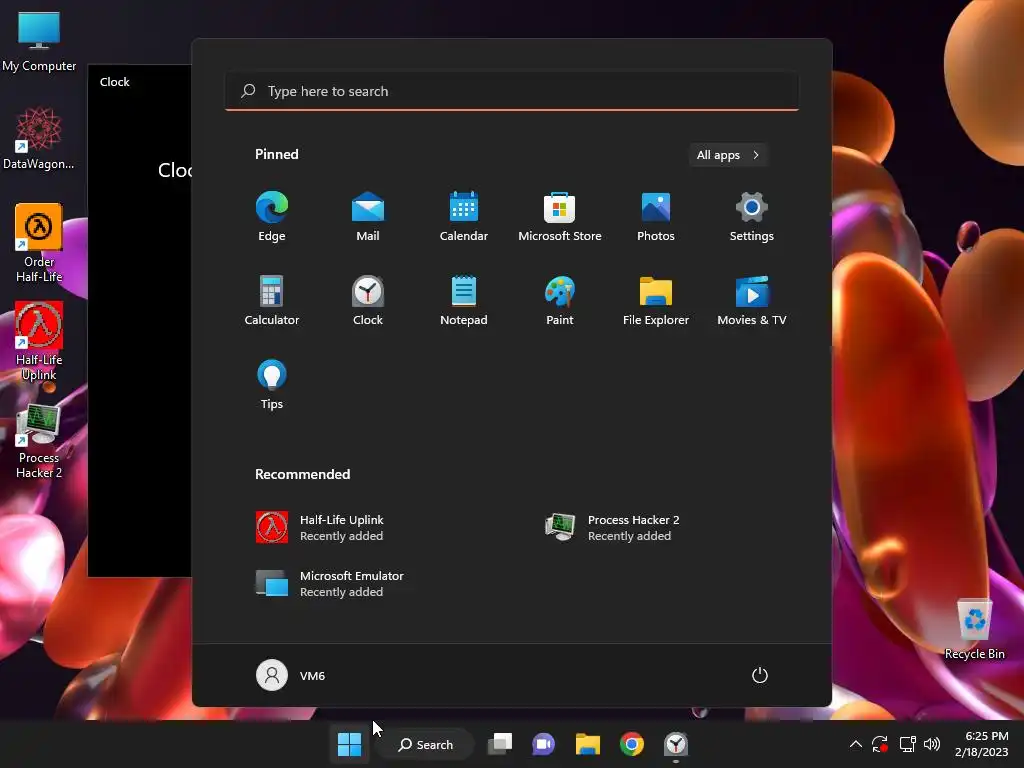1024x768 pixels.
Task: Launch Google Chrome from the taskbar
Action: (632, 744)
